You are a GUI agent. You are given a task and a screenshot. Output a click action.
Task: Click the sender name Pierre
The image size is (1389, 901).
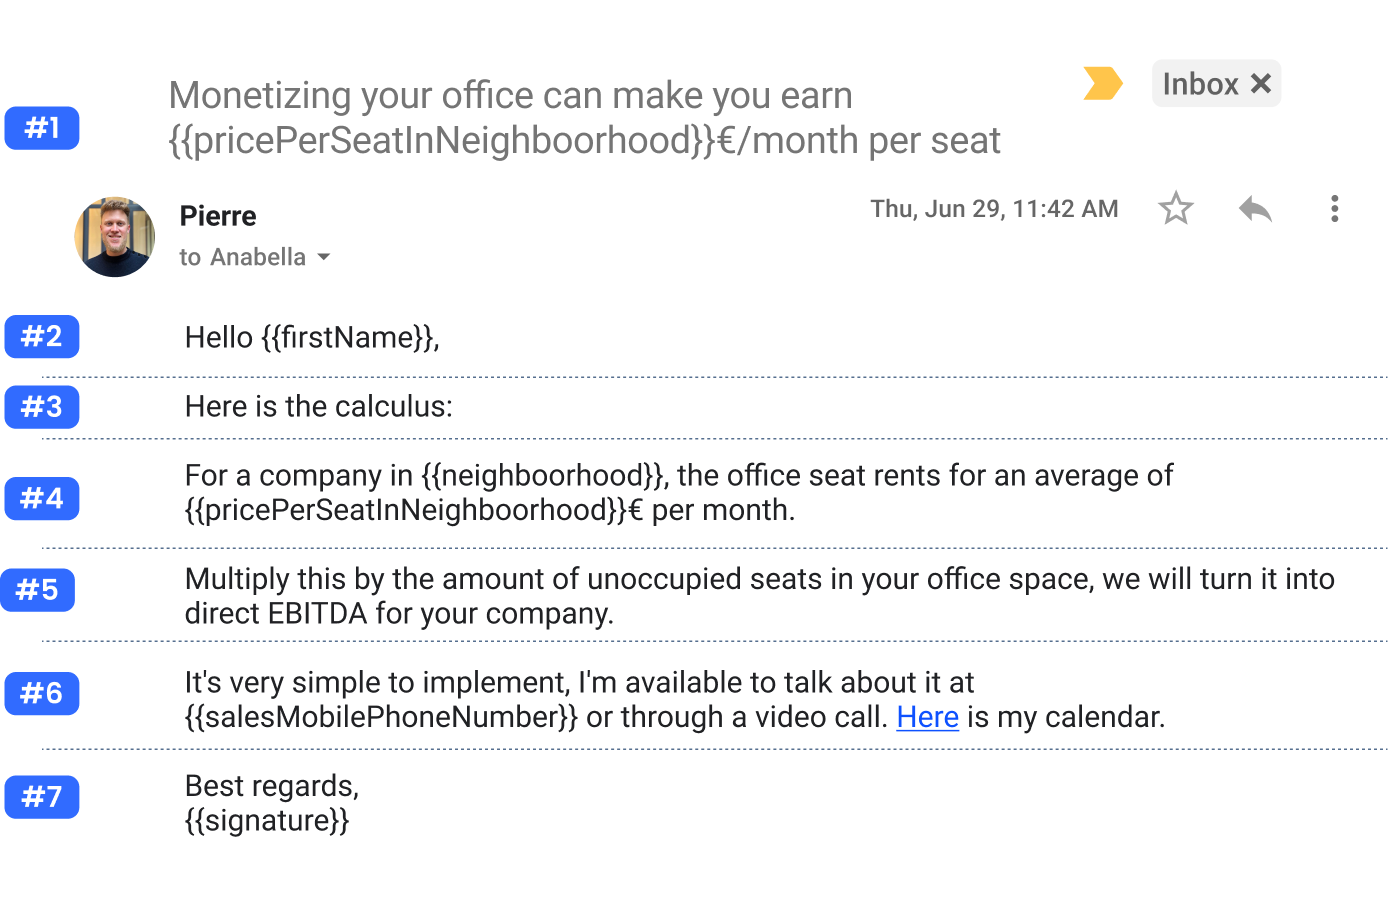click(x=218, y=216)
